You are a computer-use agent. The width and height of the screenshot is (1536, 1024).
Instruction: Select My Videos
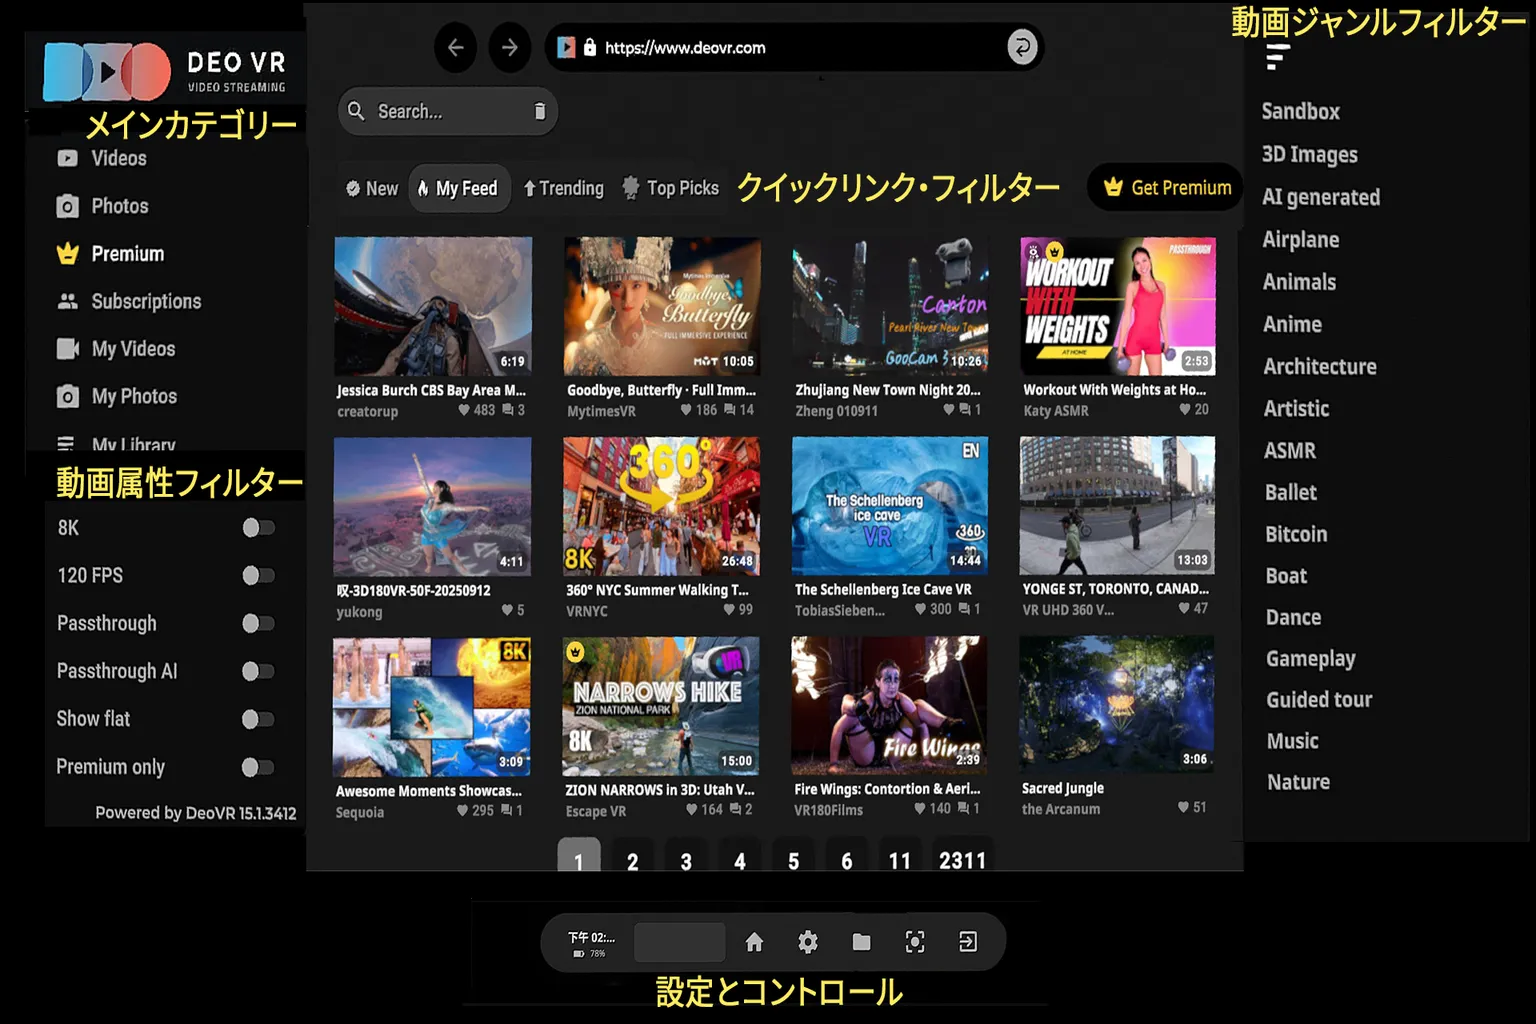(x=133, y=348)
